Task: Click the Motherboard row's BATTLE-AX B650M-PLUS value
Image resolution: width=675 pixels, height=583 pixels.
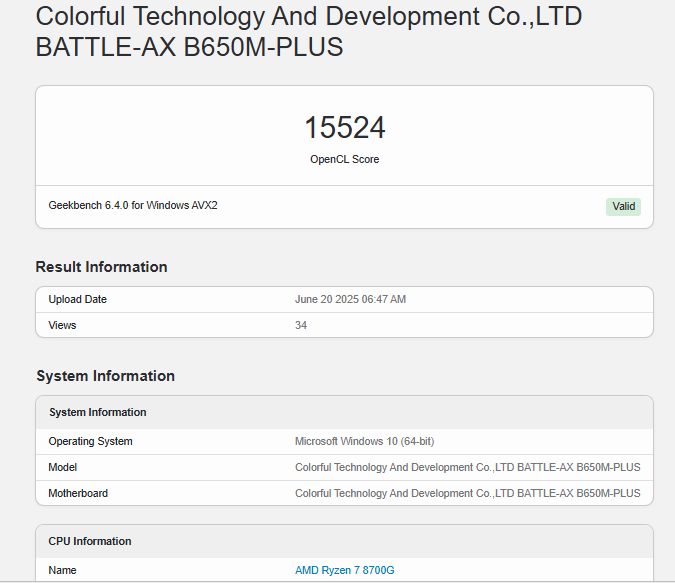Action: (467, 493)
